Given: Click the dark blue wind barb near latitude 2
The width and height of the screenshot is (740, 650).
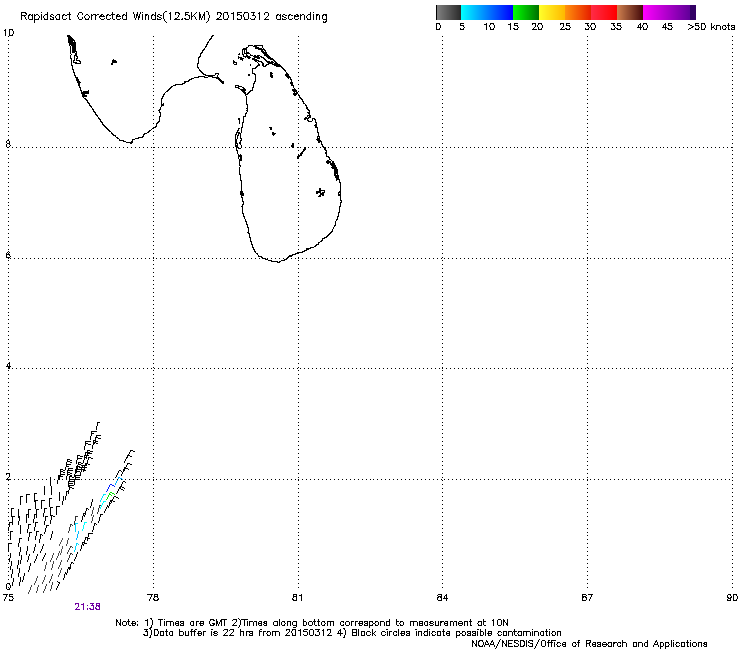Looking at the screenshot, I should (111, 487).
